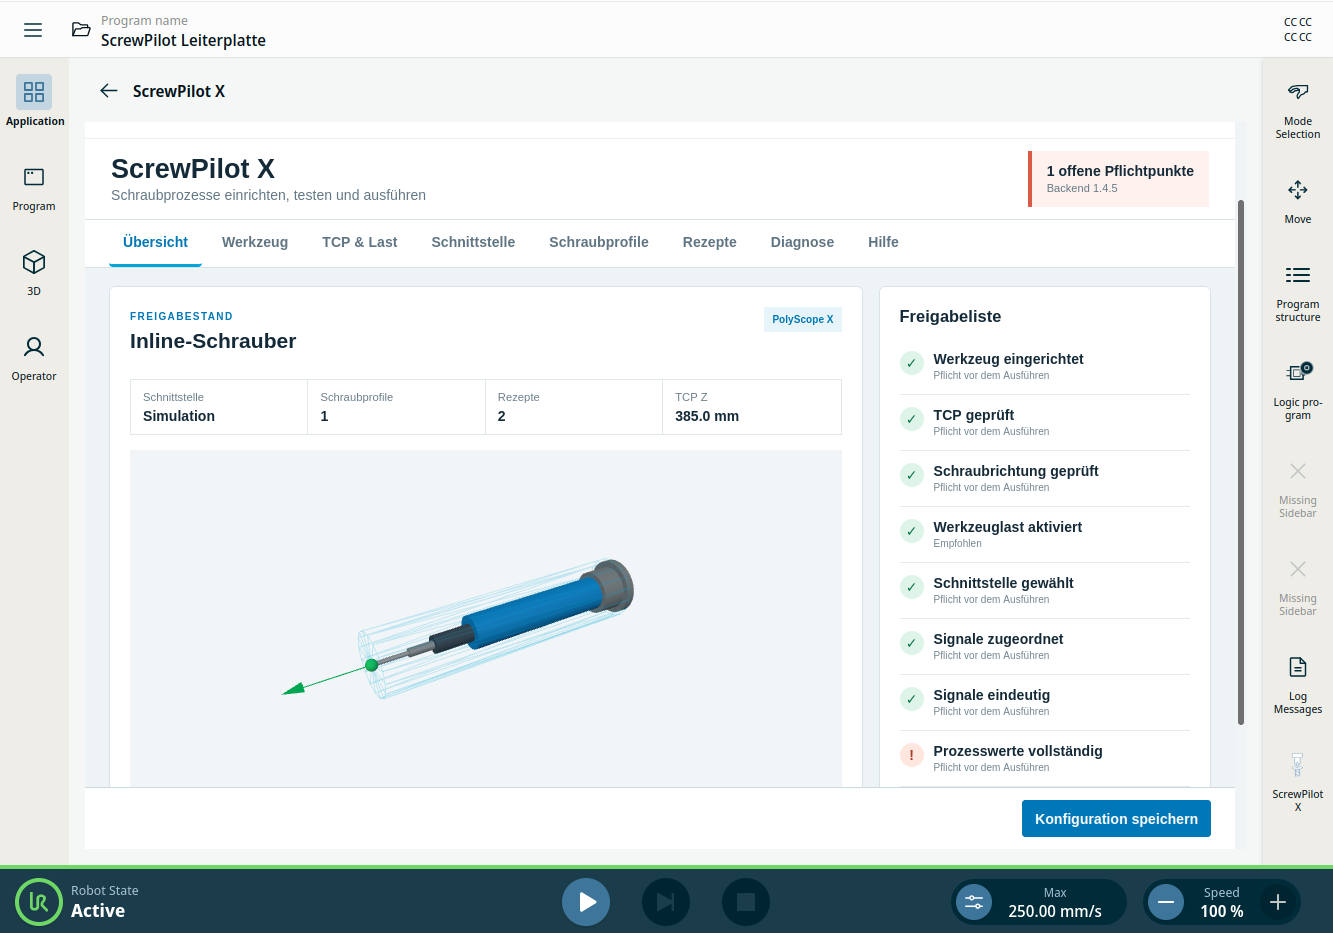Click the screwdriver 3D preview image
This screenshot has height=933, width=1333.
pos(486,618)
